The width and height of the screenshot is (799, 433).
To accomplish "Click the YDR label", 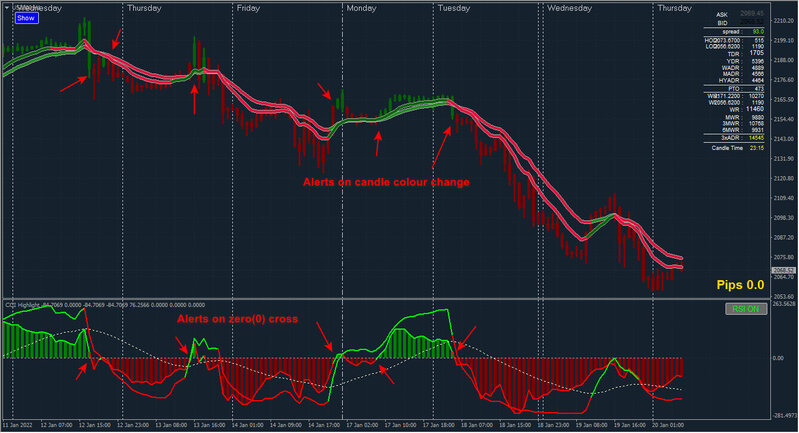I will pos(733,62).
